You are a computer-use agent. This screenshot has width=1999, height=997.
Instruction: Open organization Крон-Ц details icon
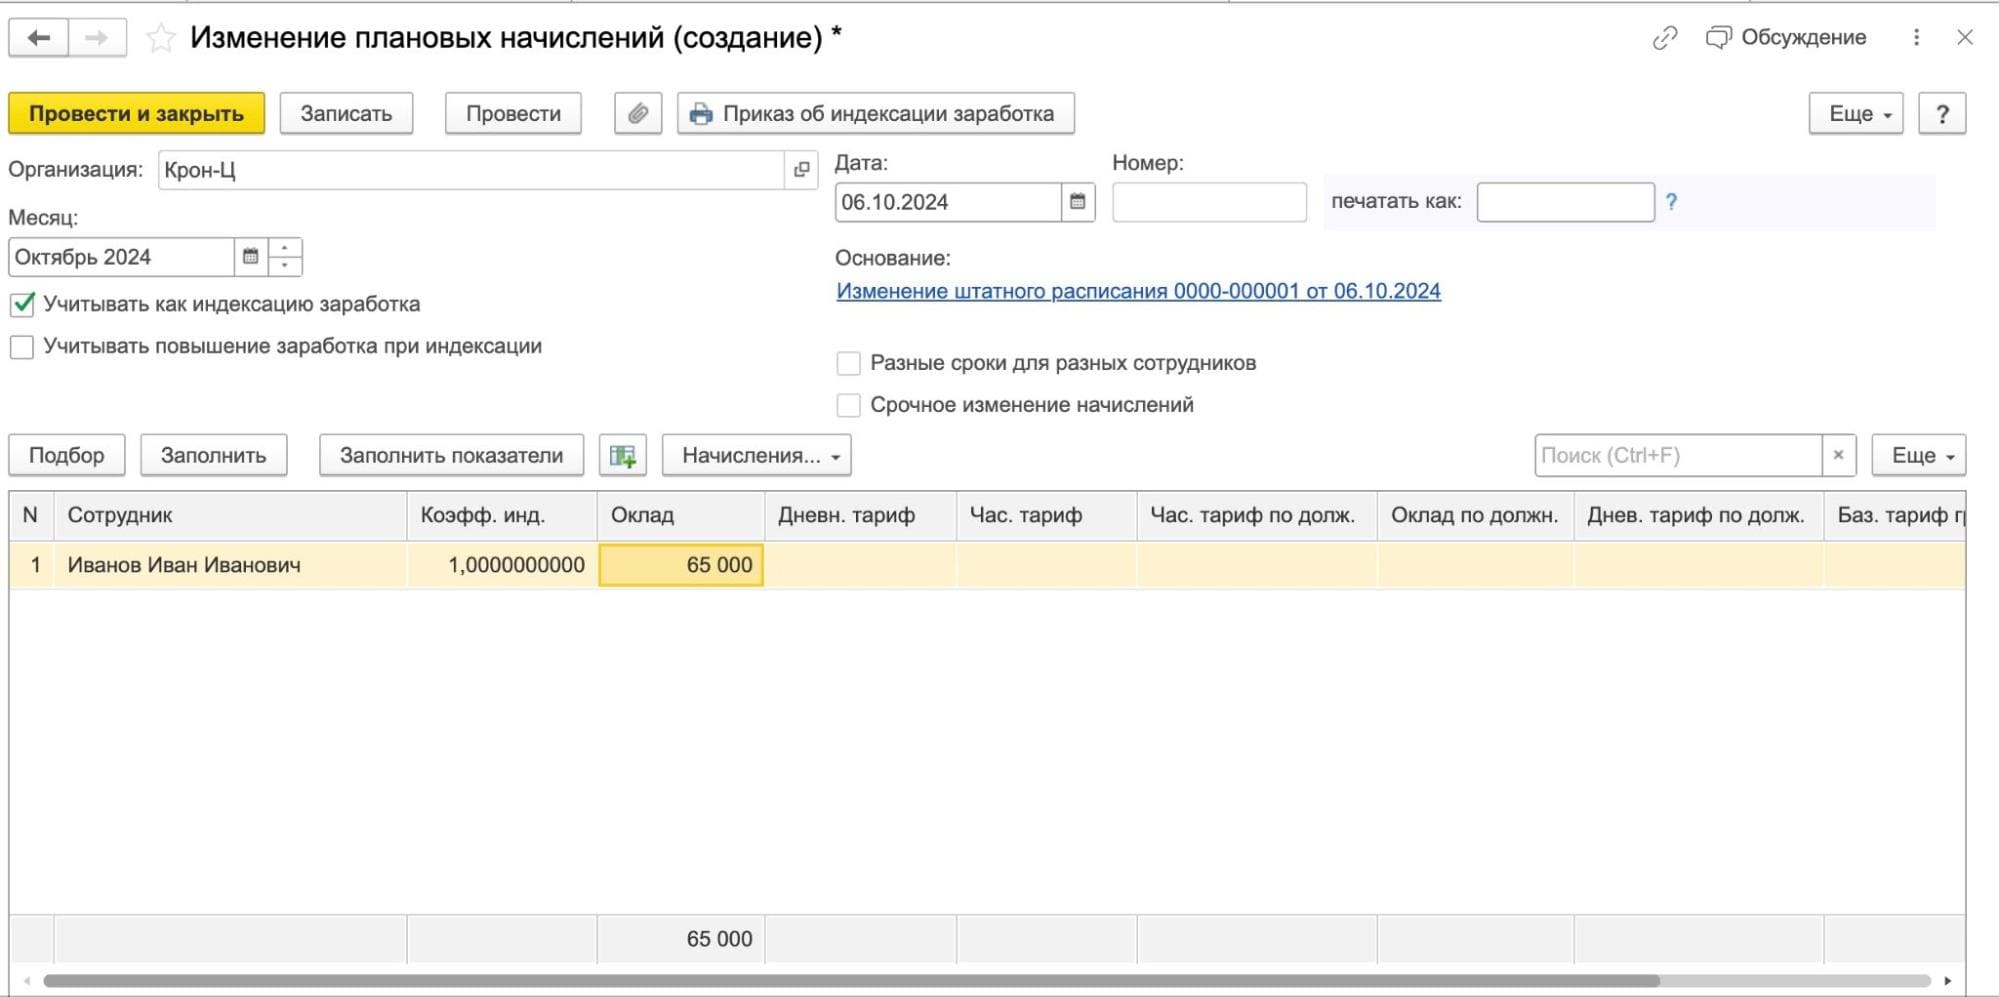(x=801, y=170)
